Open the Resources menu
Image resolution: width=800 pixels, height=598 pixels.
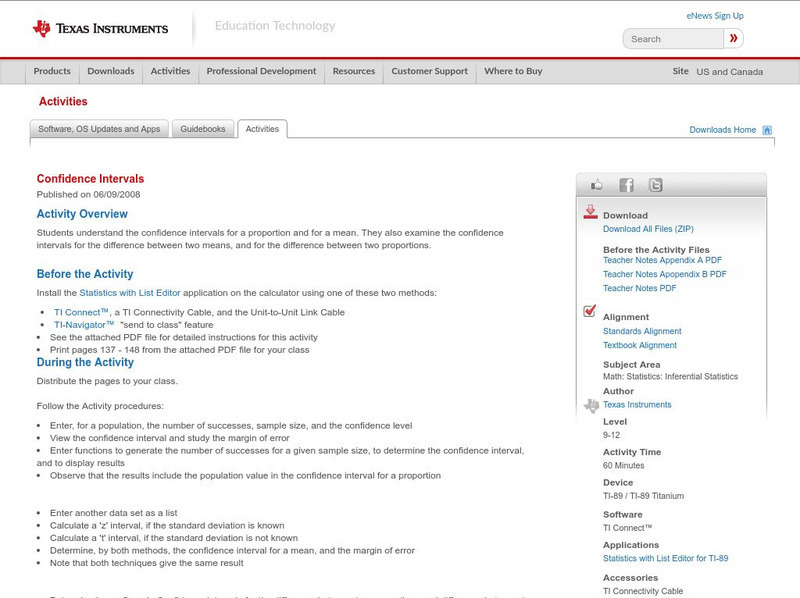[x=354, y=71]
